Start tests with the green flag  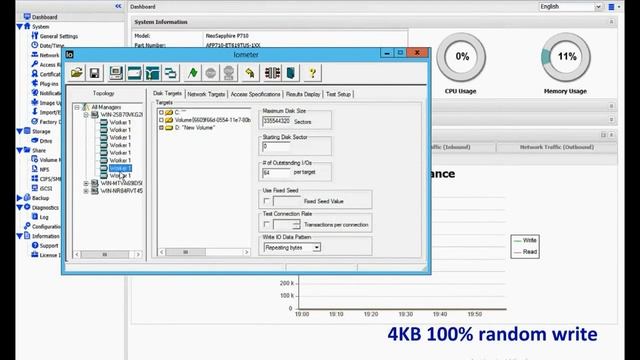(193, 73)
